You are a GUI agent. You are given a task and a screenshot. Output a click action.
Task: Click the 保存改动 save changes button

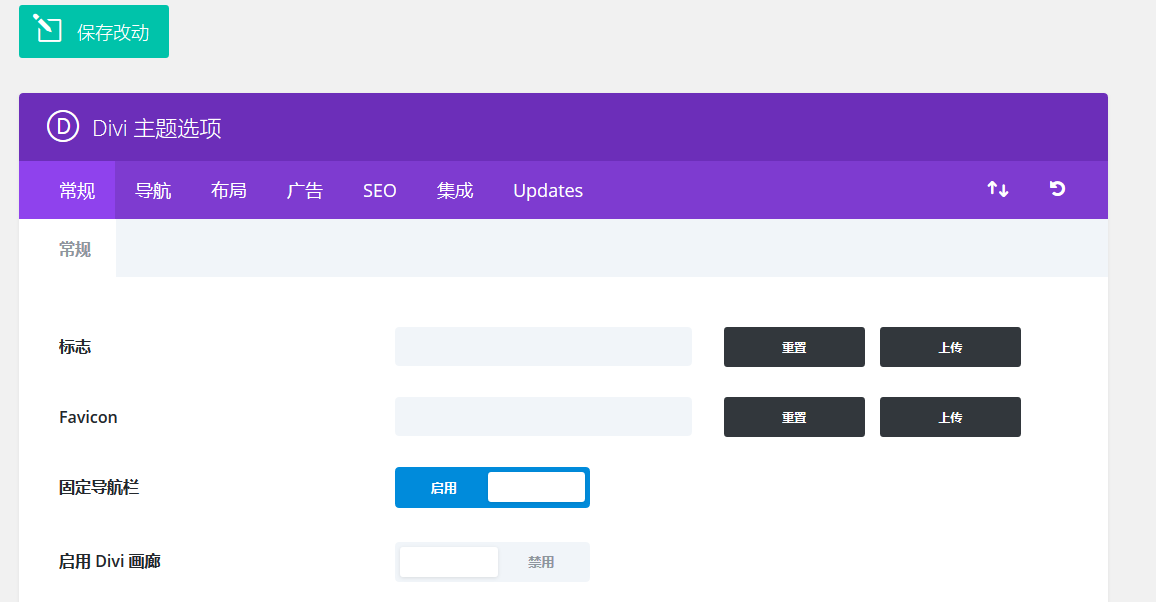coord(94,32)
